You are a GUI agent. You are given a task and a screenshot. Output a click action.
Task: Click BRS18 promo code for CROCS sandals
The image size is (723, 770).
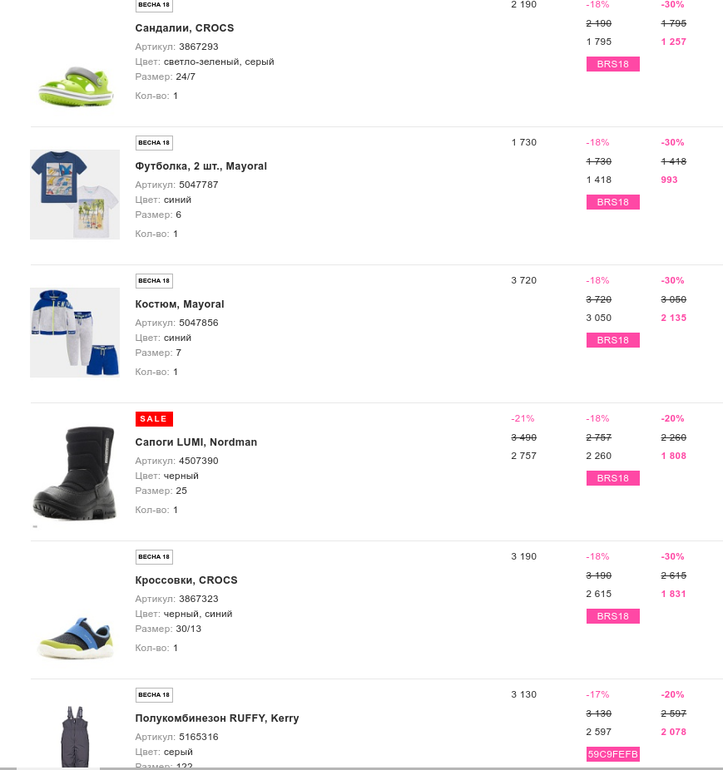[612, 64]
